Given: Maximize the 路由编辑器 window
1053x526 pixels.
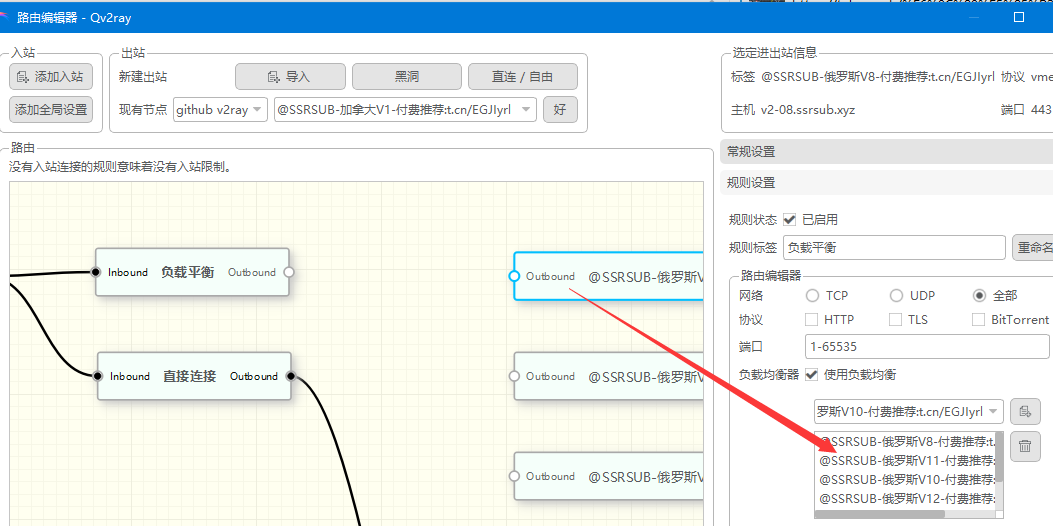Looking at the screenshot, I should click(1019, 17).
